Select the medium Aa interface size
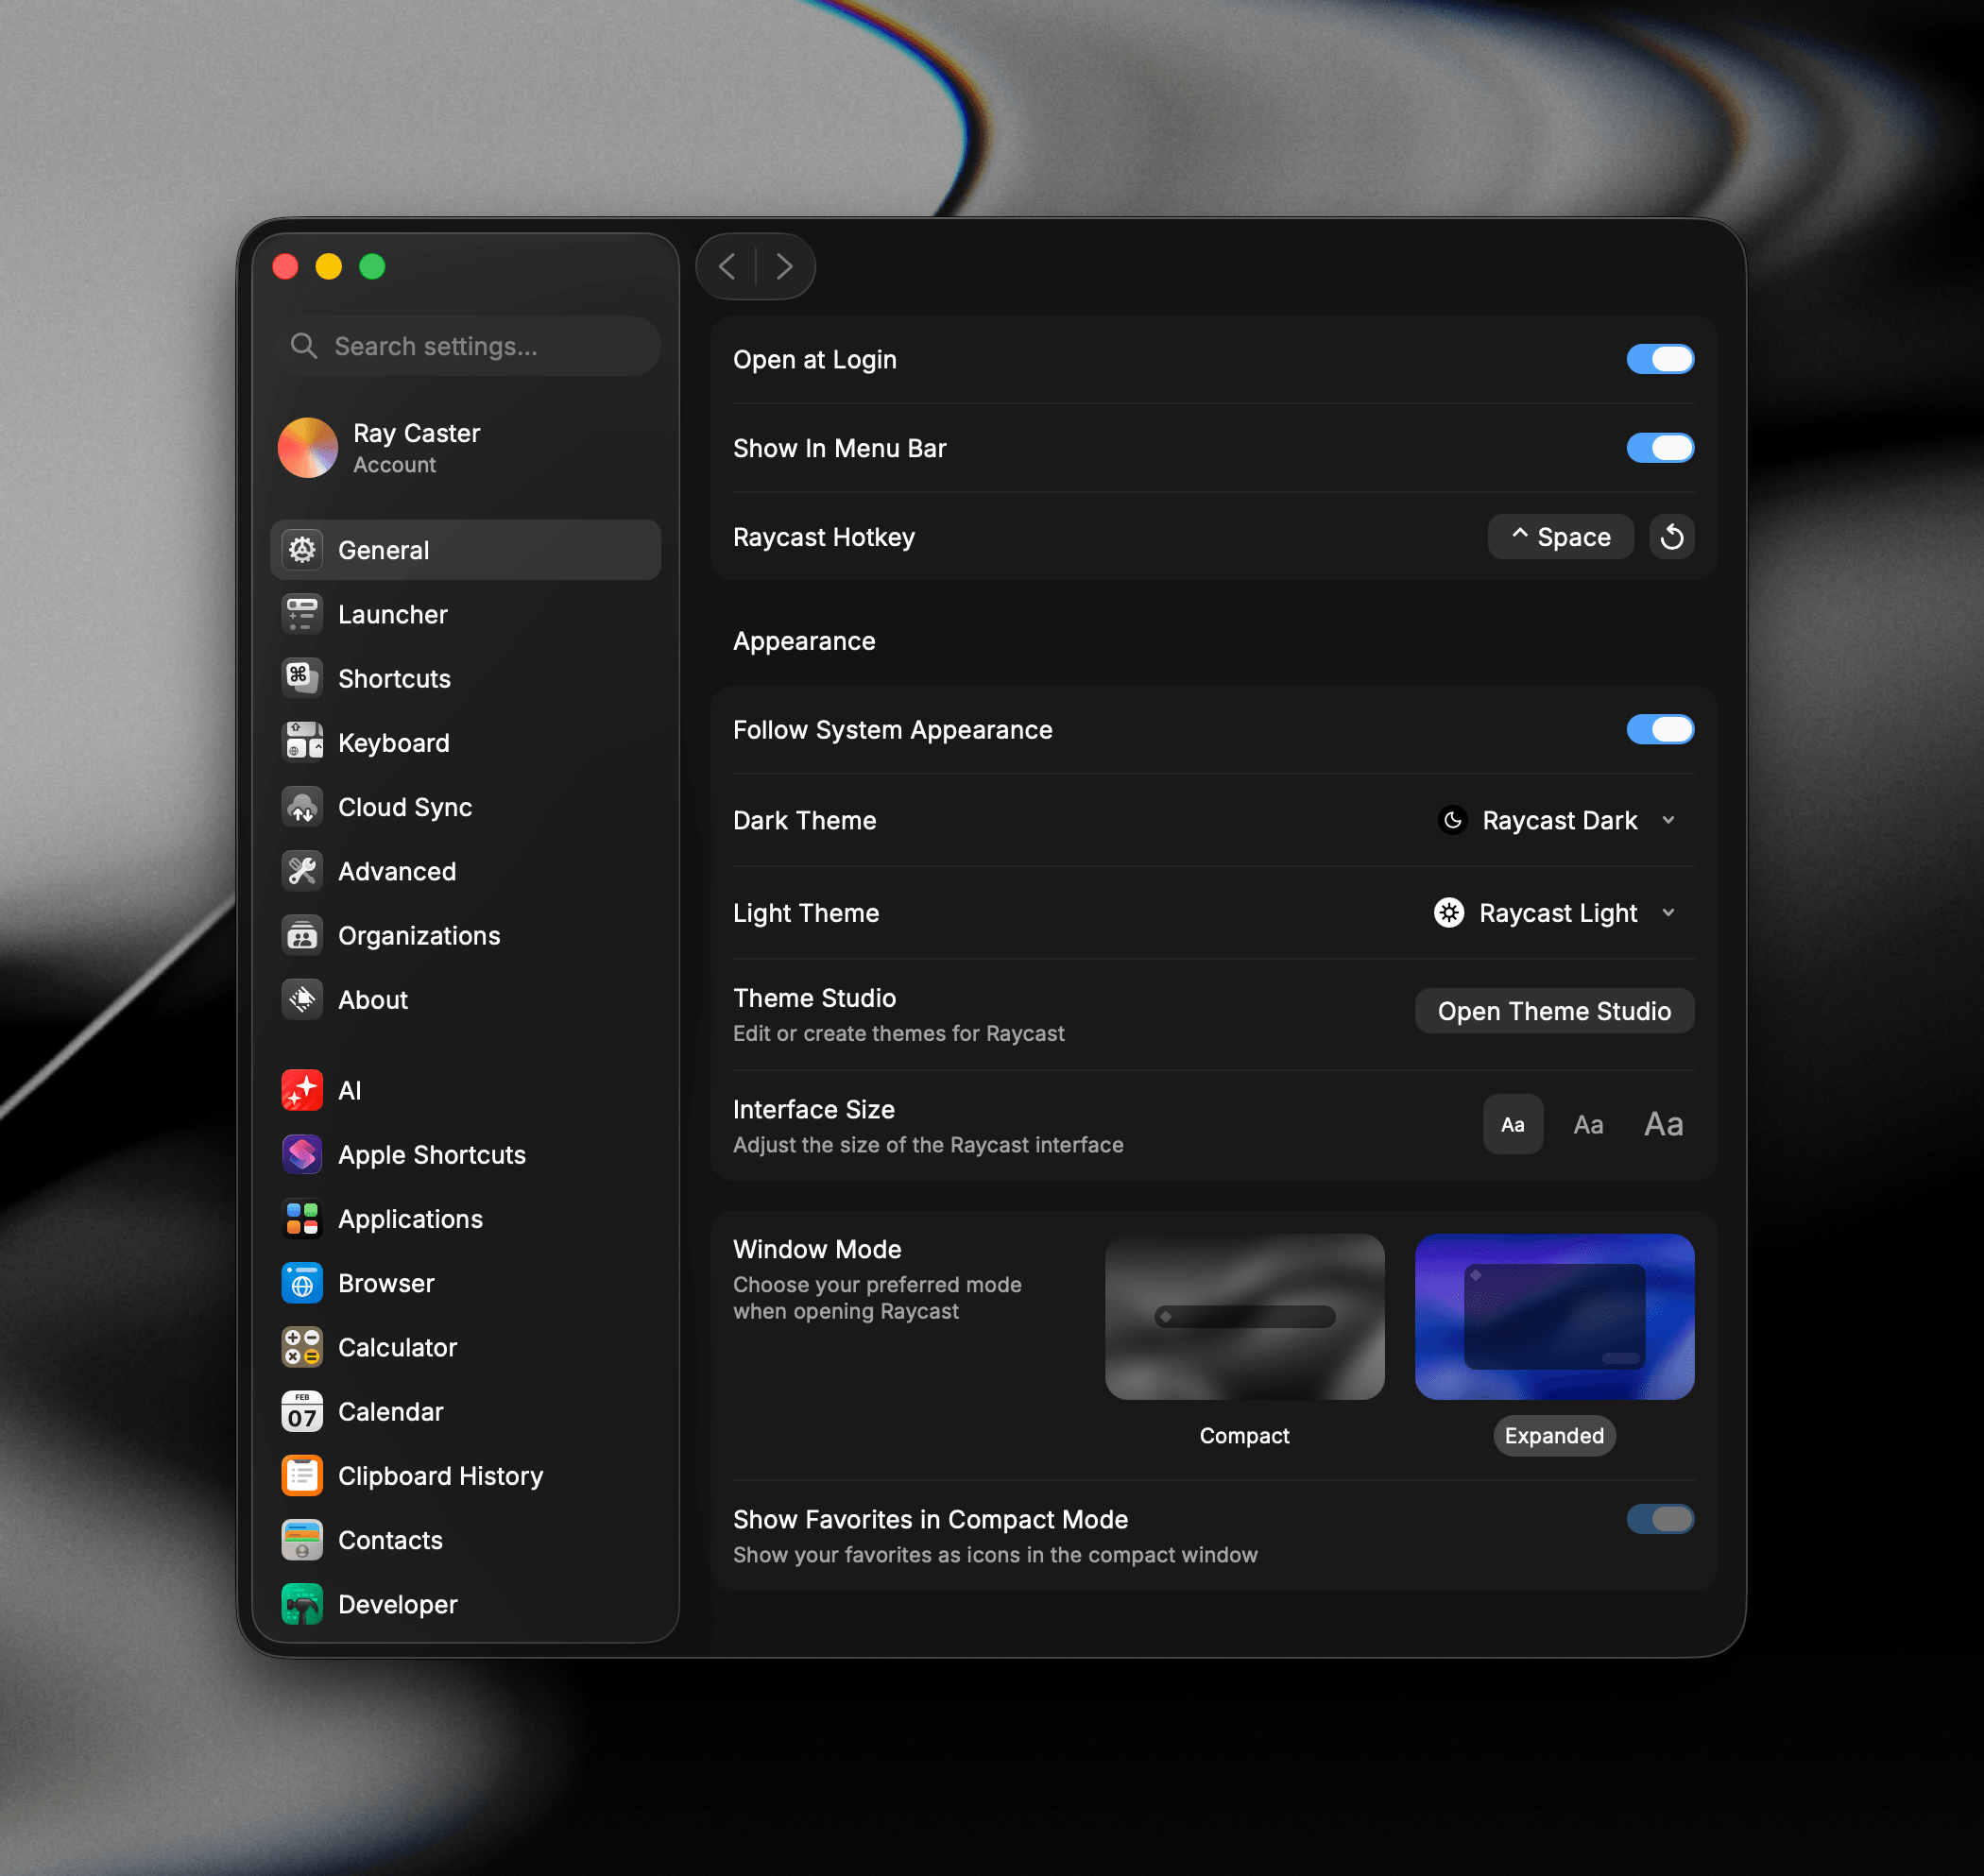The height and width of the screenshot is (1876, 1984). click(x=1588, y=1124)
